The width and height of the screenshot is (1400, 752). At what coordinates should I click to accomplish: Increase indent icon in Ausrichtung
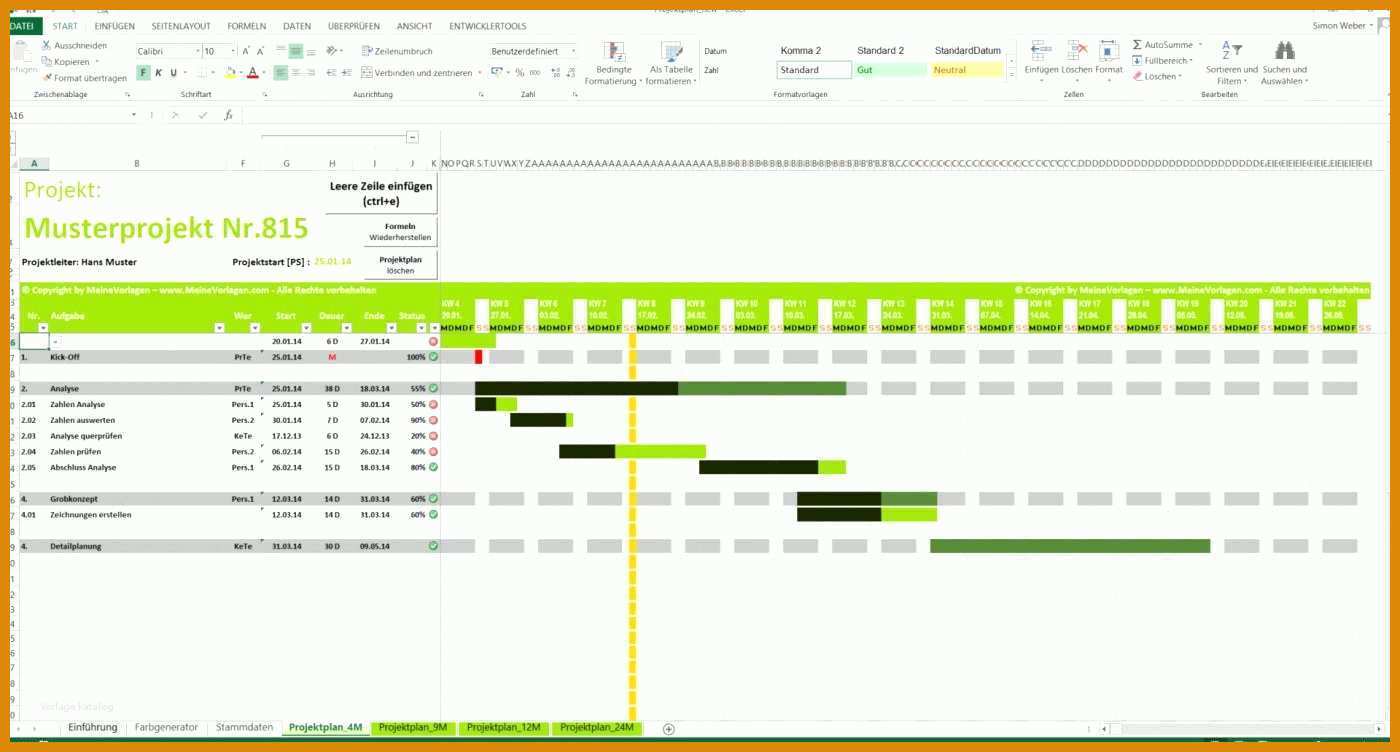pyautogui.click(x=346, y=73)
